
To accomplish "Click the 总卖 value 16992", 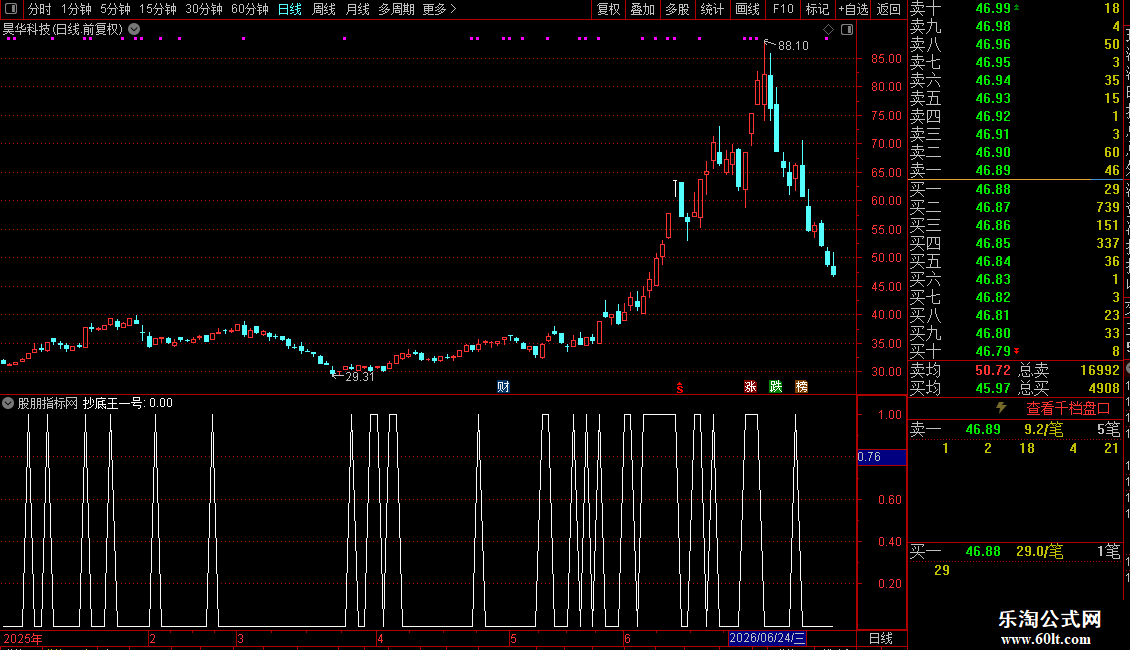I will [1100, 370].
